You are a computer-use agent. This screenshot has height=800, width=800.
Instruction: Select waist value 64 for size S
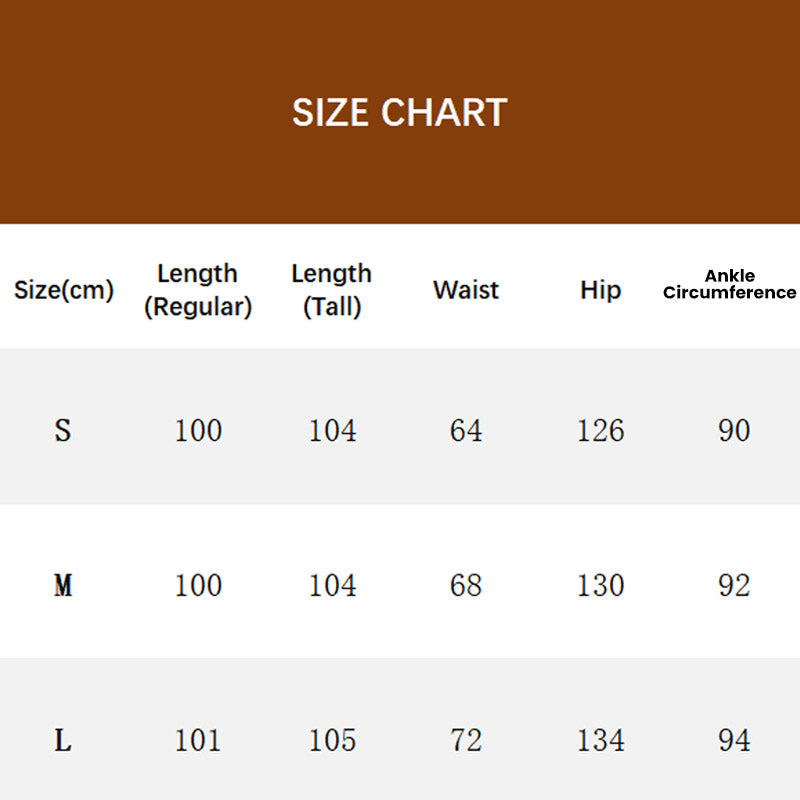pyautogui.click(x=466, y=430)
